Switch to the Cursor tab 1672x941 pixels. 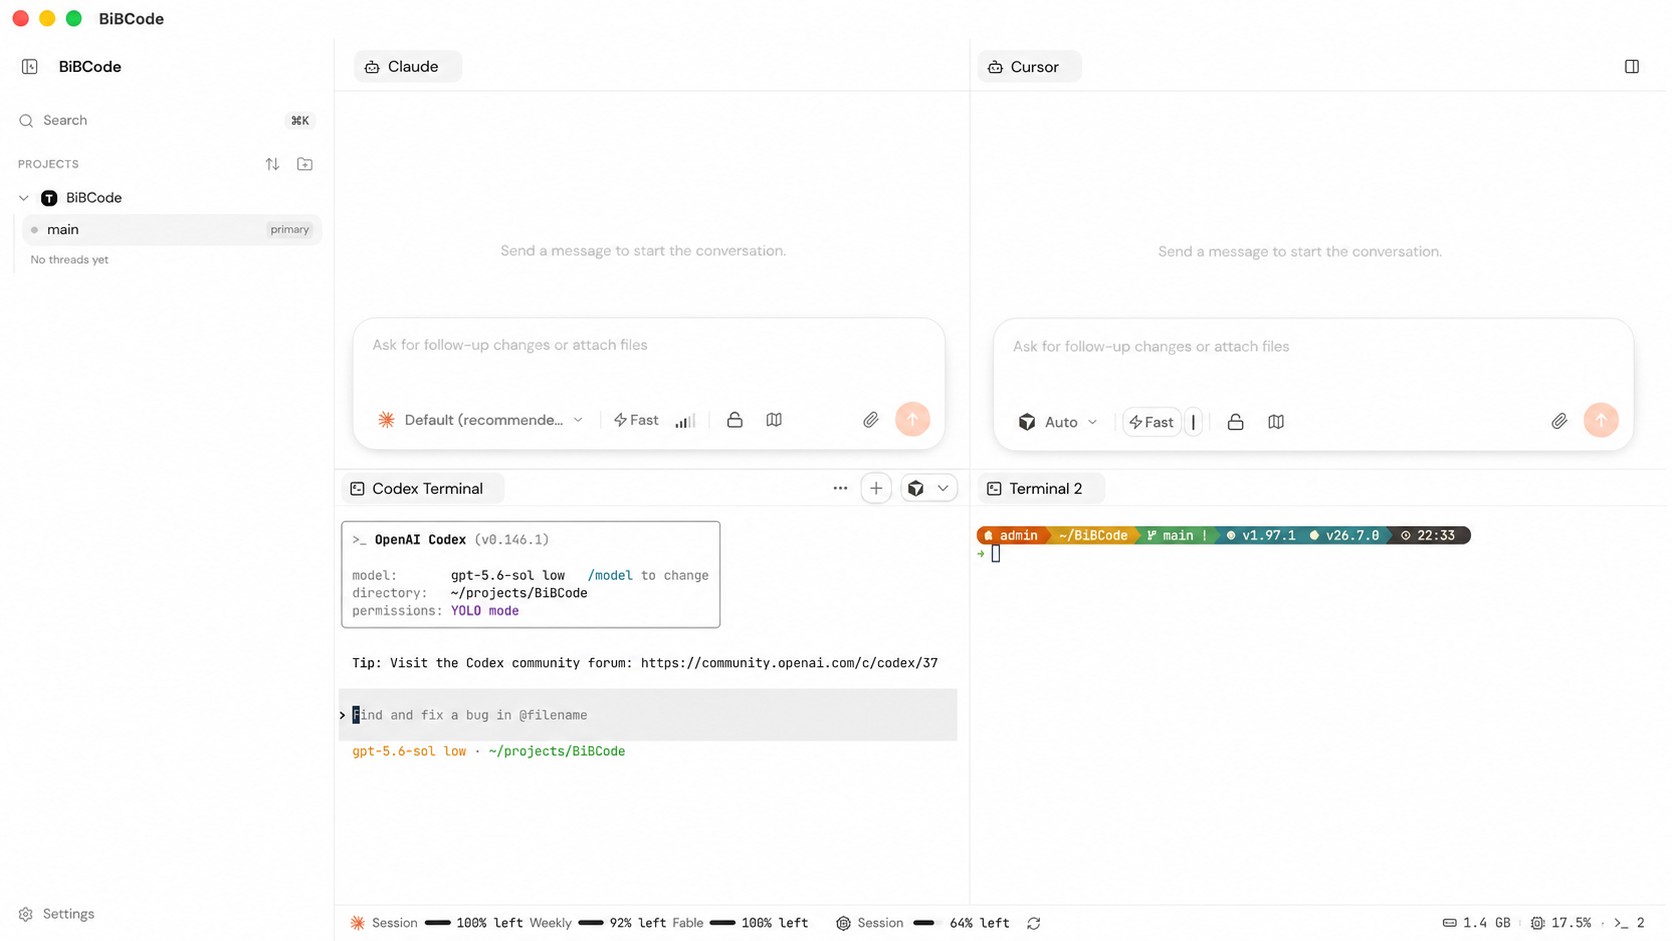pos(1029,67)
